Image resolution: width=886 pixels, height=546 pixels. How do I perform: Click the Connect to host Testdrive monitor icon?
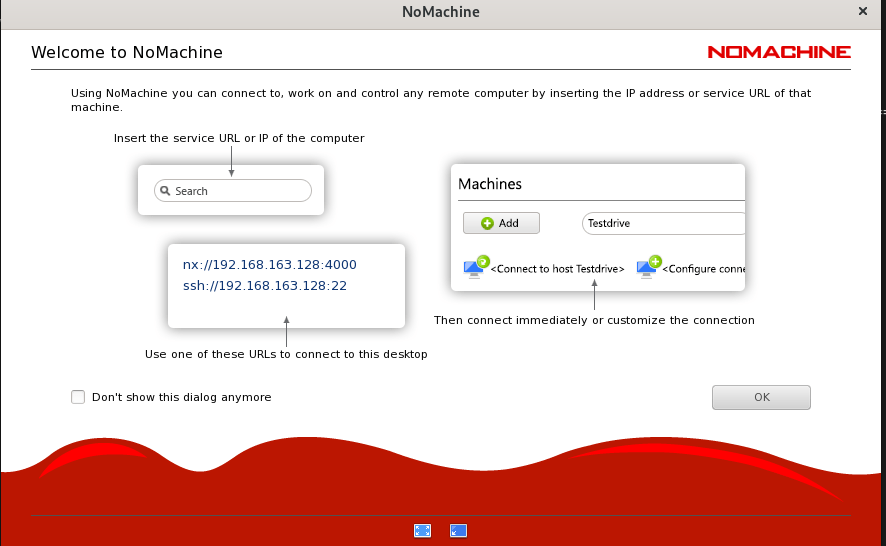point(476,267)
